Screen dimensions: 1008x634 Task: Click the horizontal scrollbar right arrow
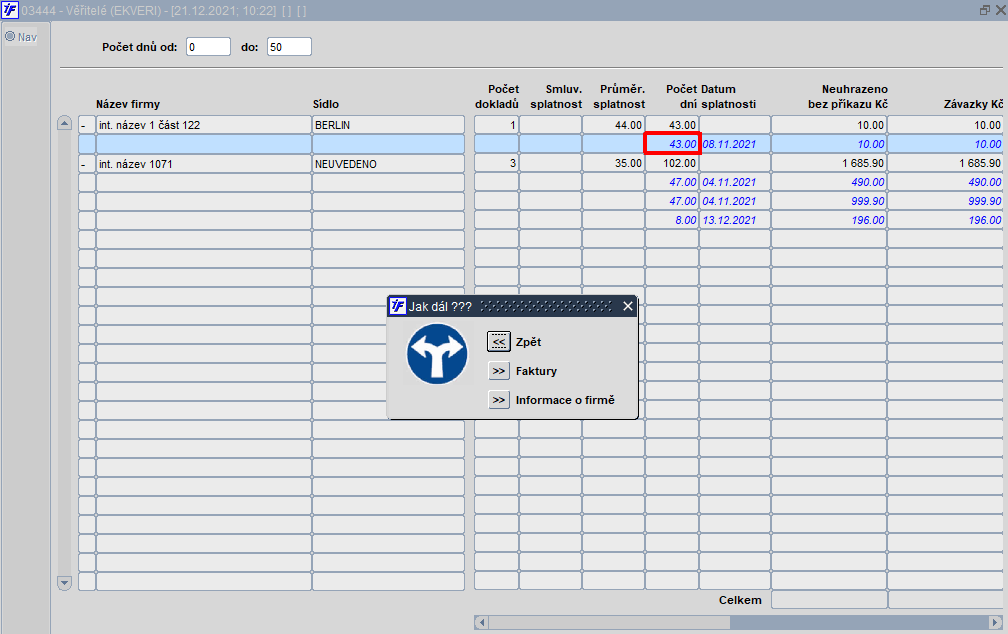click(995, 622)
